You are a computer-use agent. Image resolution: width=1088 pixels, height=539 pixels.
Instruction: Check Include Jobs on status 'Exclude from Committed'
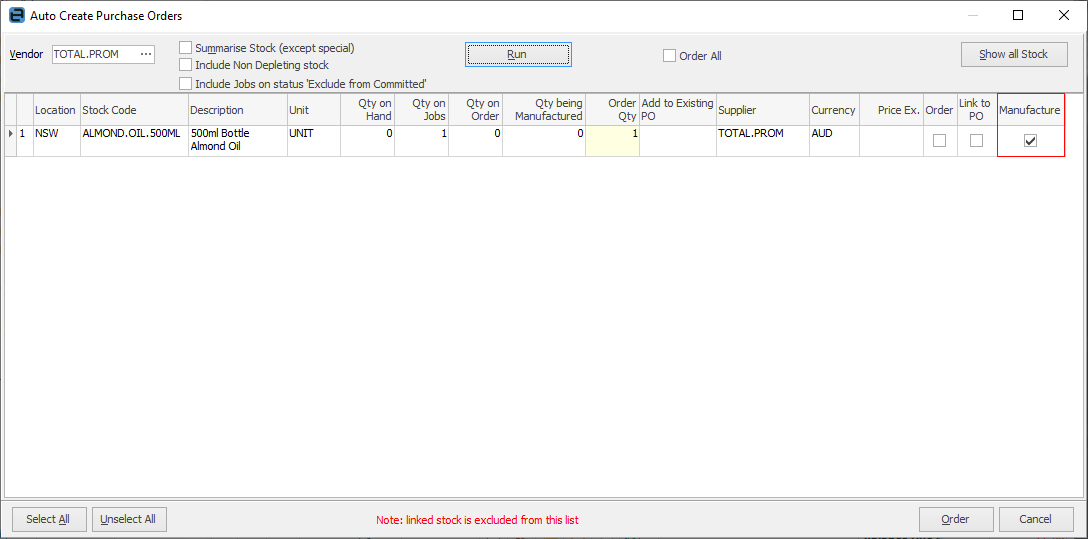tap(185, 83)
